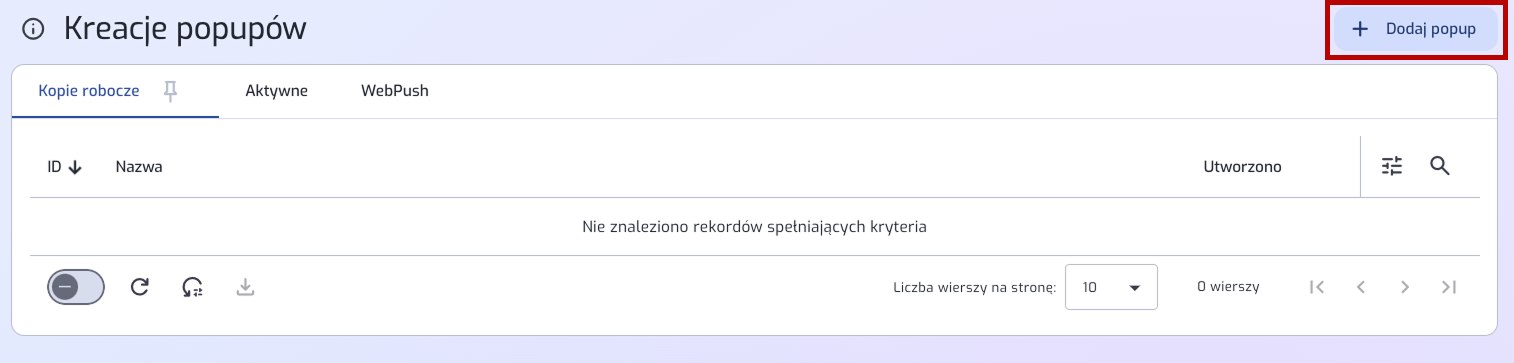This screenshot has width=1514, height=363.
Task: Switch to the Aktywne tab
Action: pos(276,91)
